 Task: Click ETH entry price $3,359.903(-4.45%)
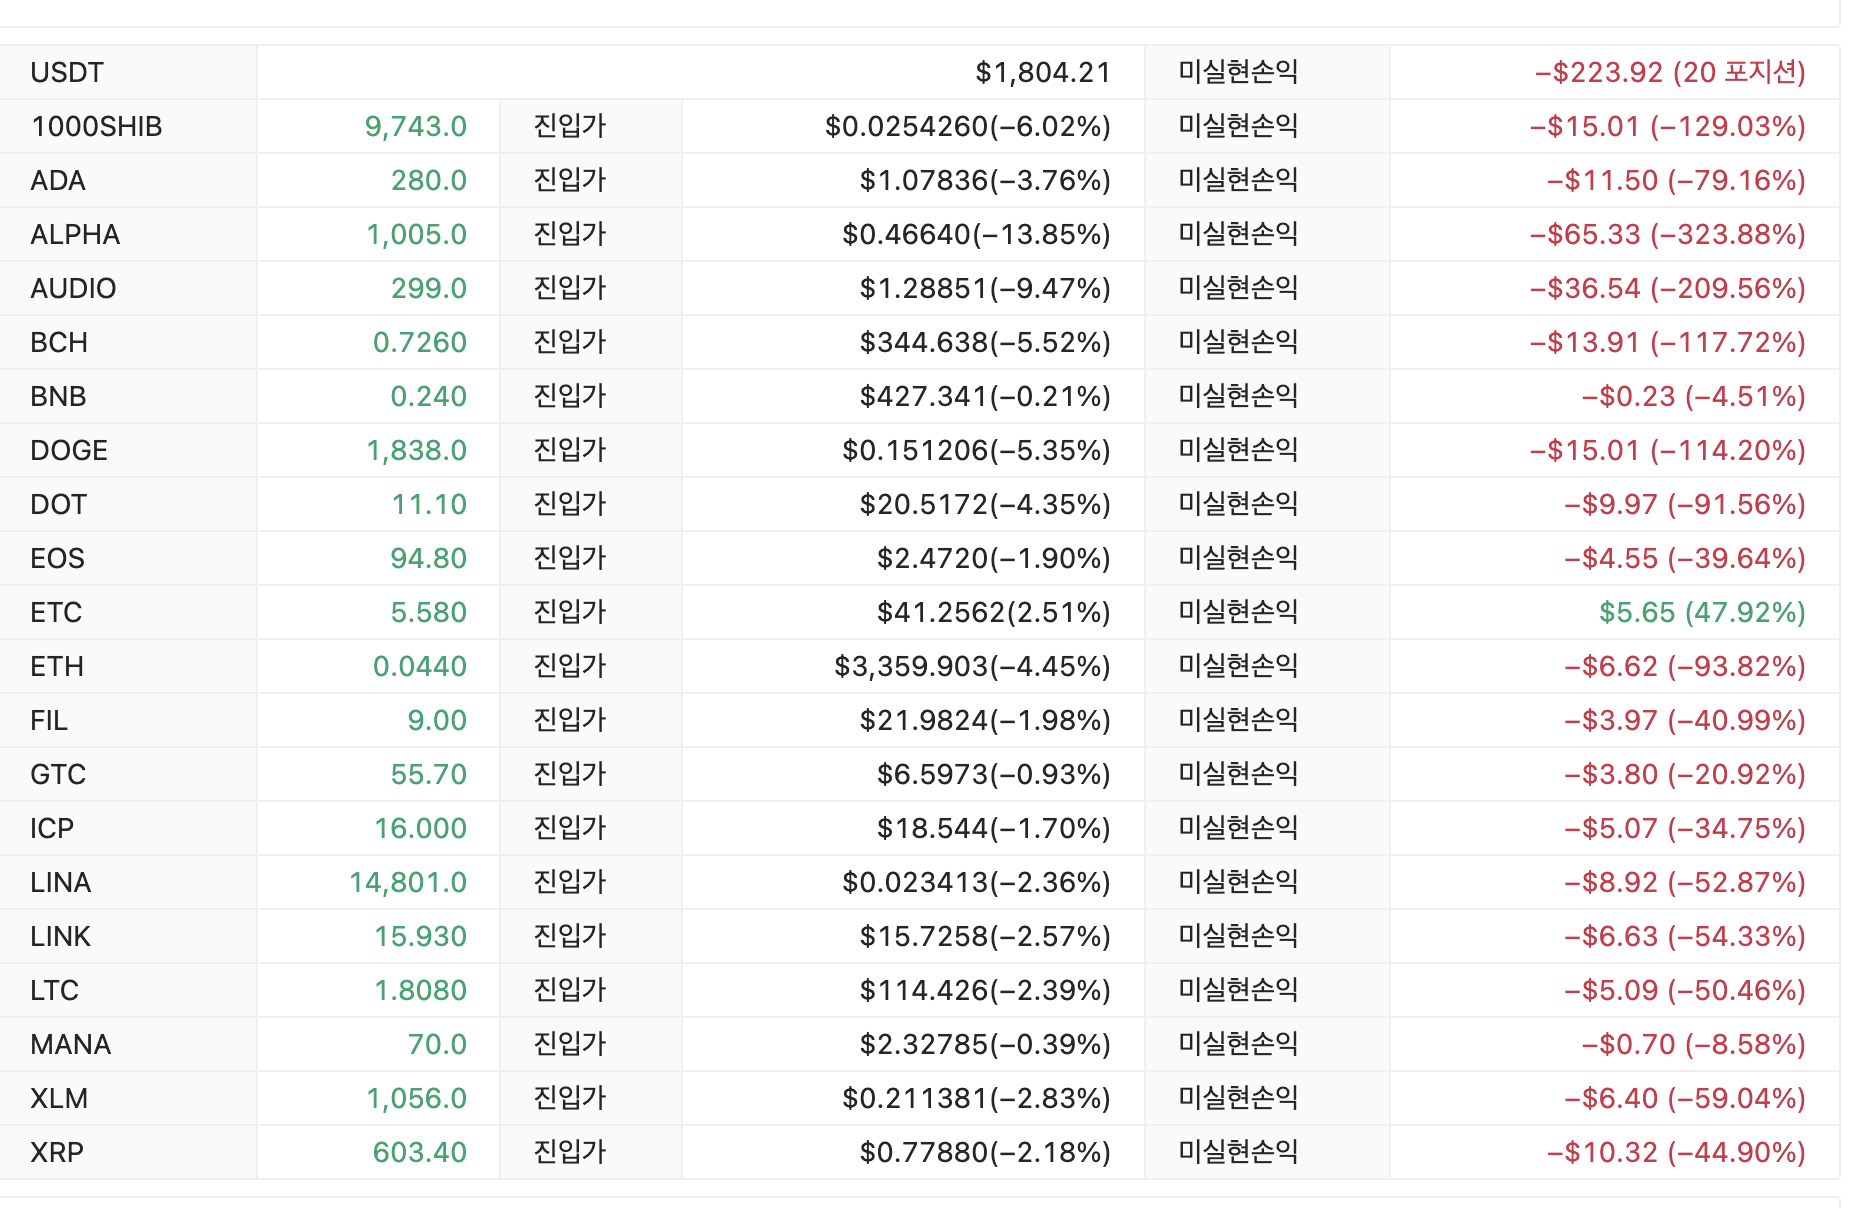972,667
